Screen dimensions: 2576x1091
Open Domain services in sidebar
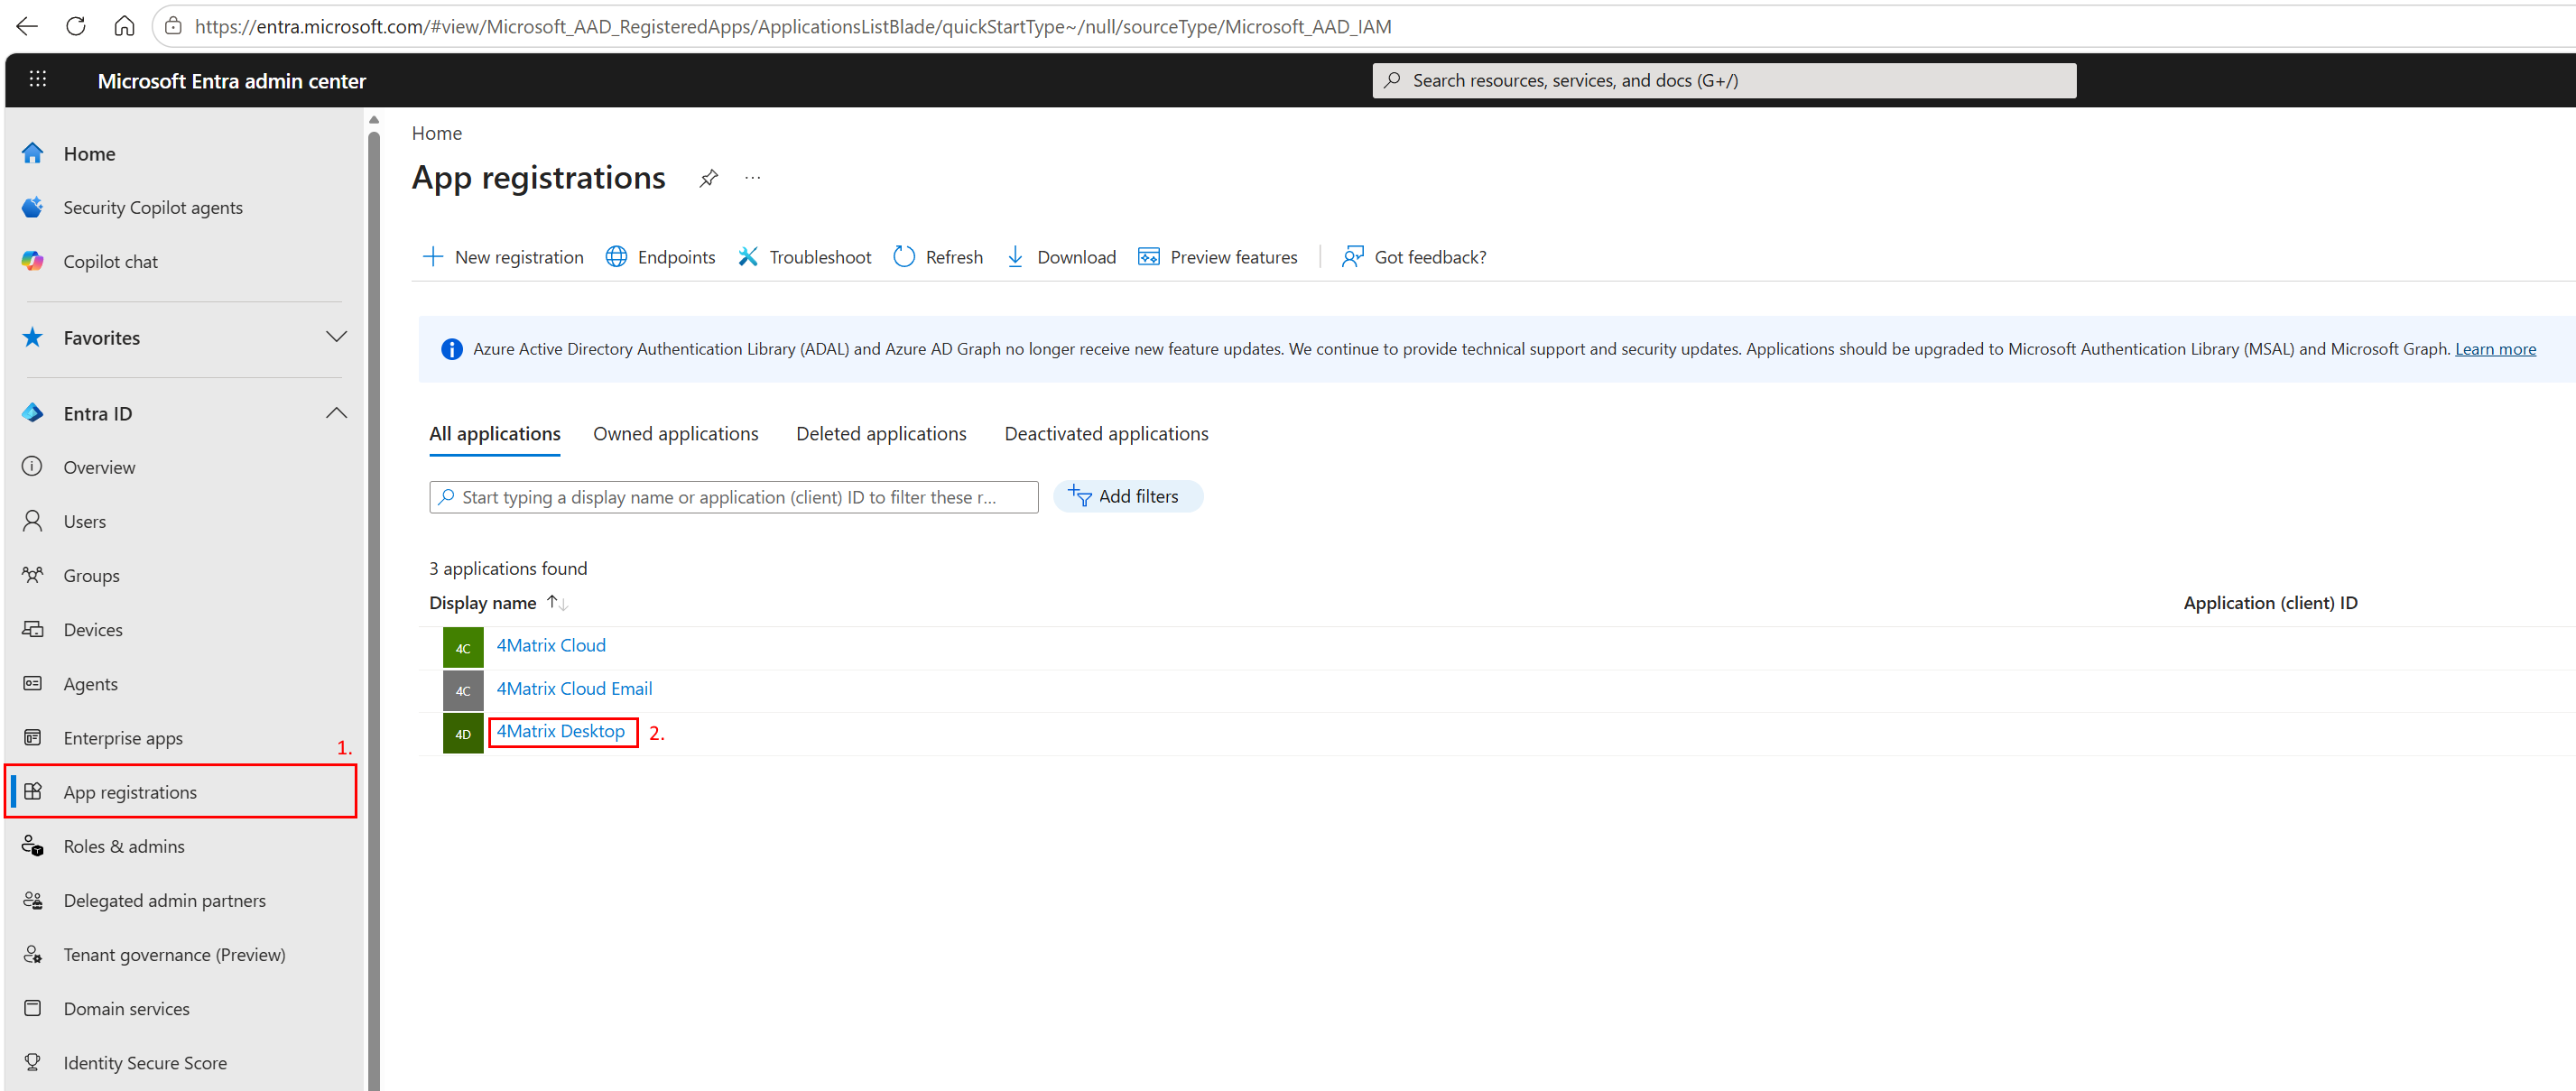(x=127, y=1009)
